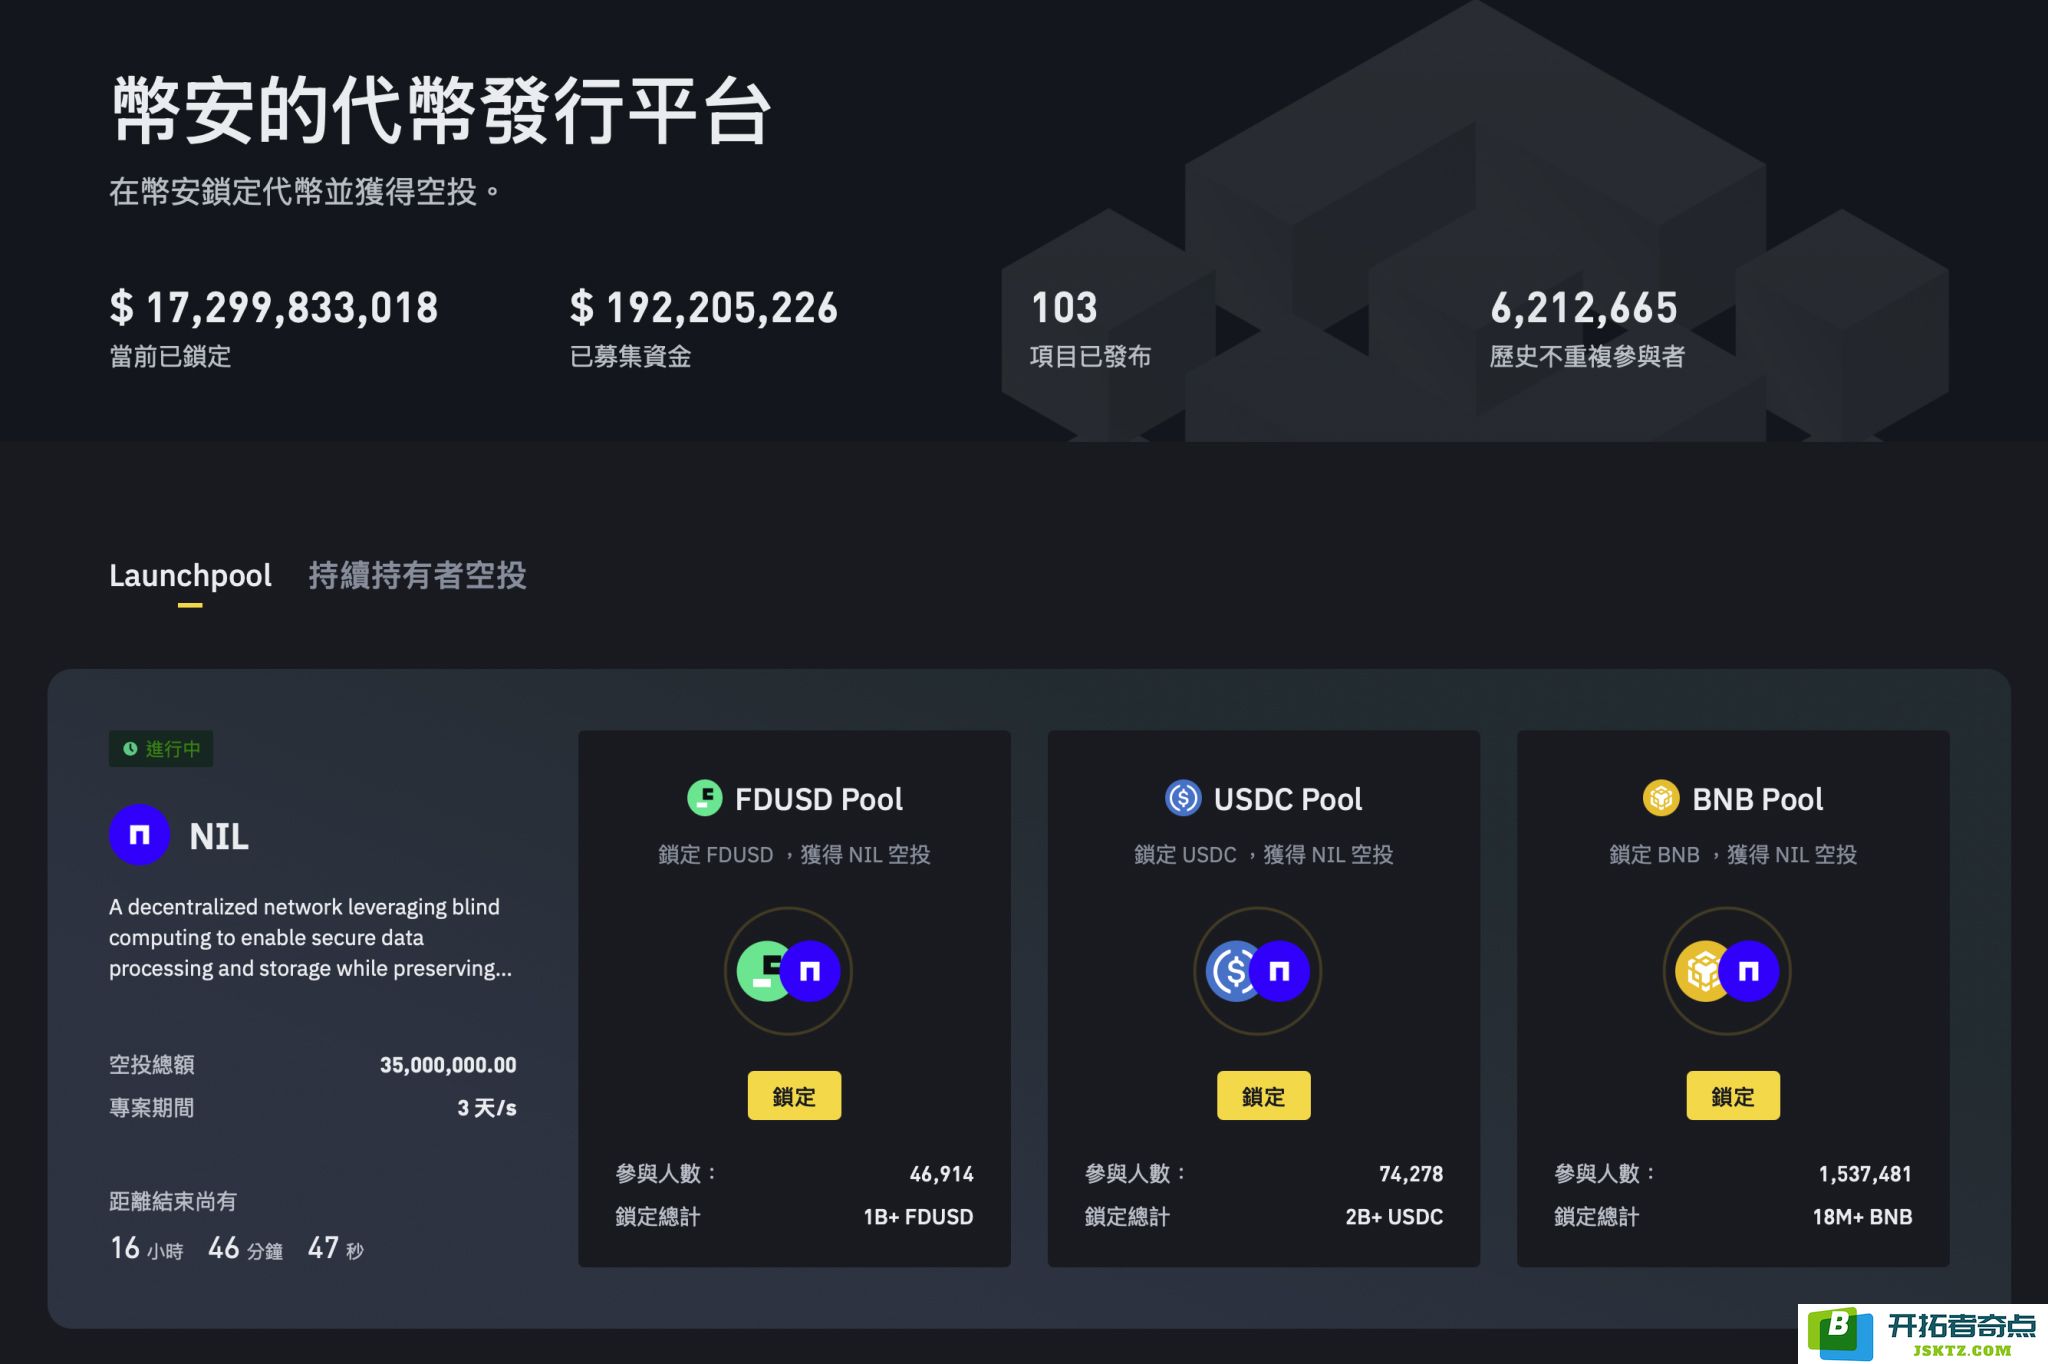Click the USDC Pool header coin icon
The height and width of the screenshot is (1364, 2048).
pyautogui.click(x=1183, y=798)
